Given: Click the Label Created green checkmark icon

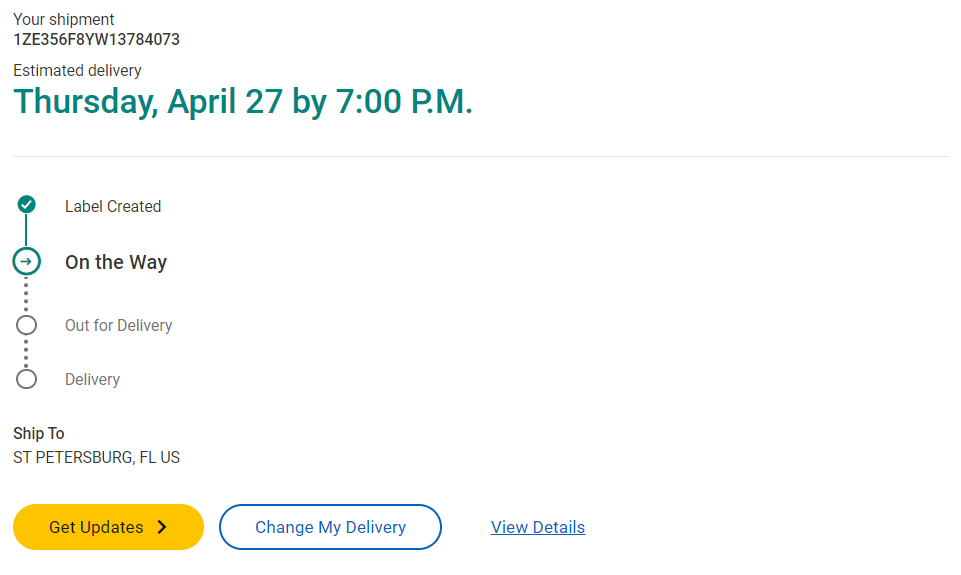Looking at the screenshot, I should (27, 205).
